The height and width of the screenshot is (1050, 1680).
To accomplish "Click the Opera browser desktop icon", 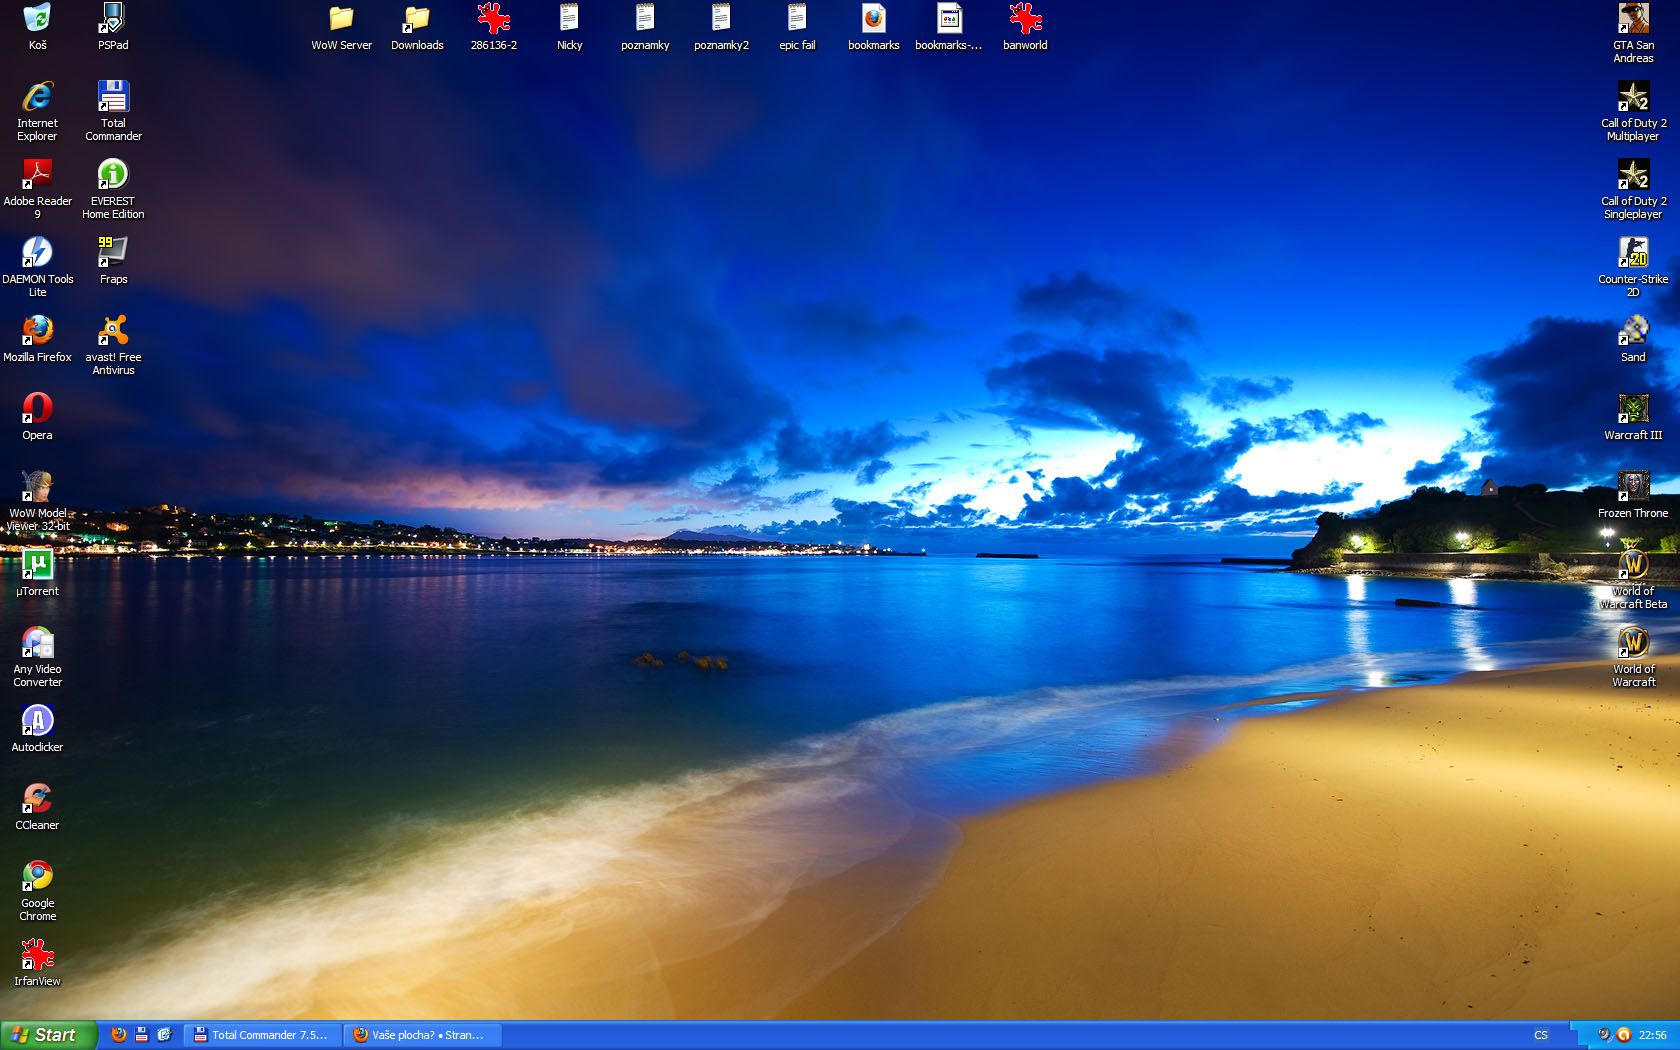I will [37, 409].
